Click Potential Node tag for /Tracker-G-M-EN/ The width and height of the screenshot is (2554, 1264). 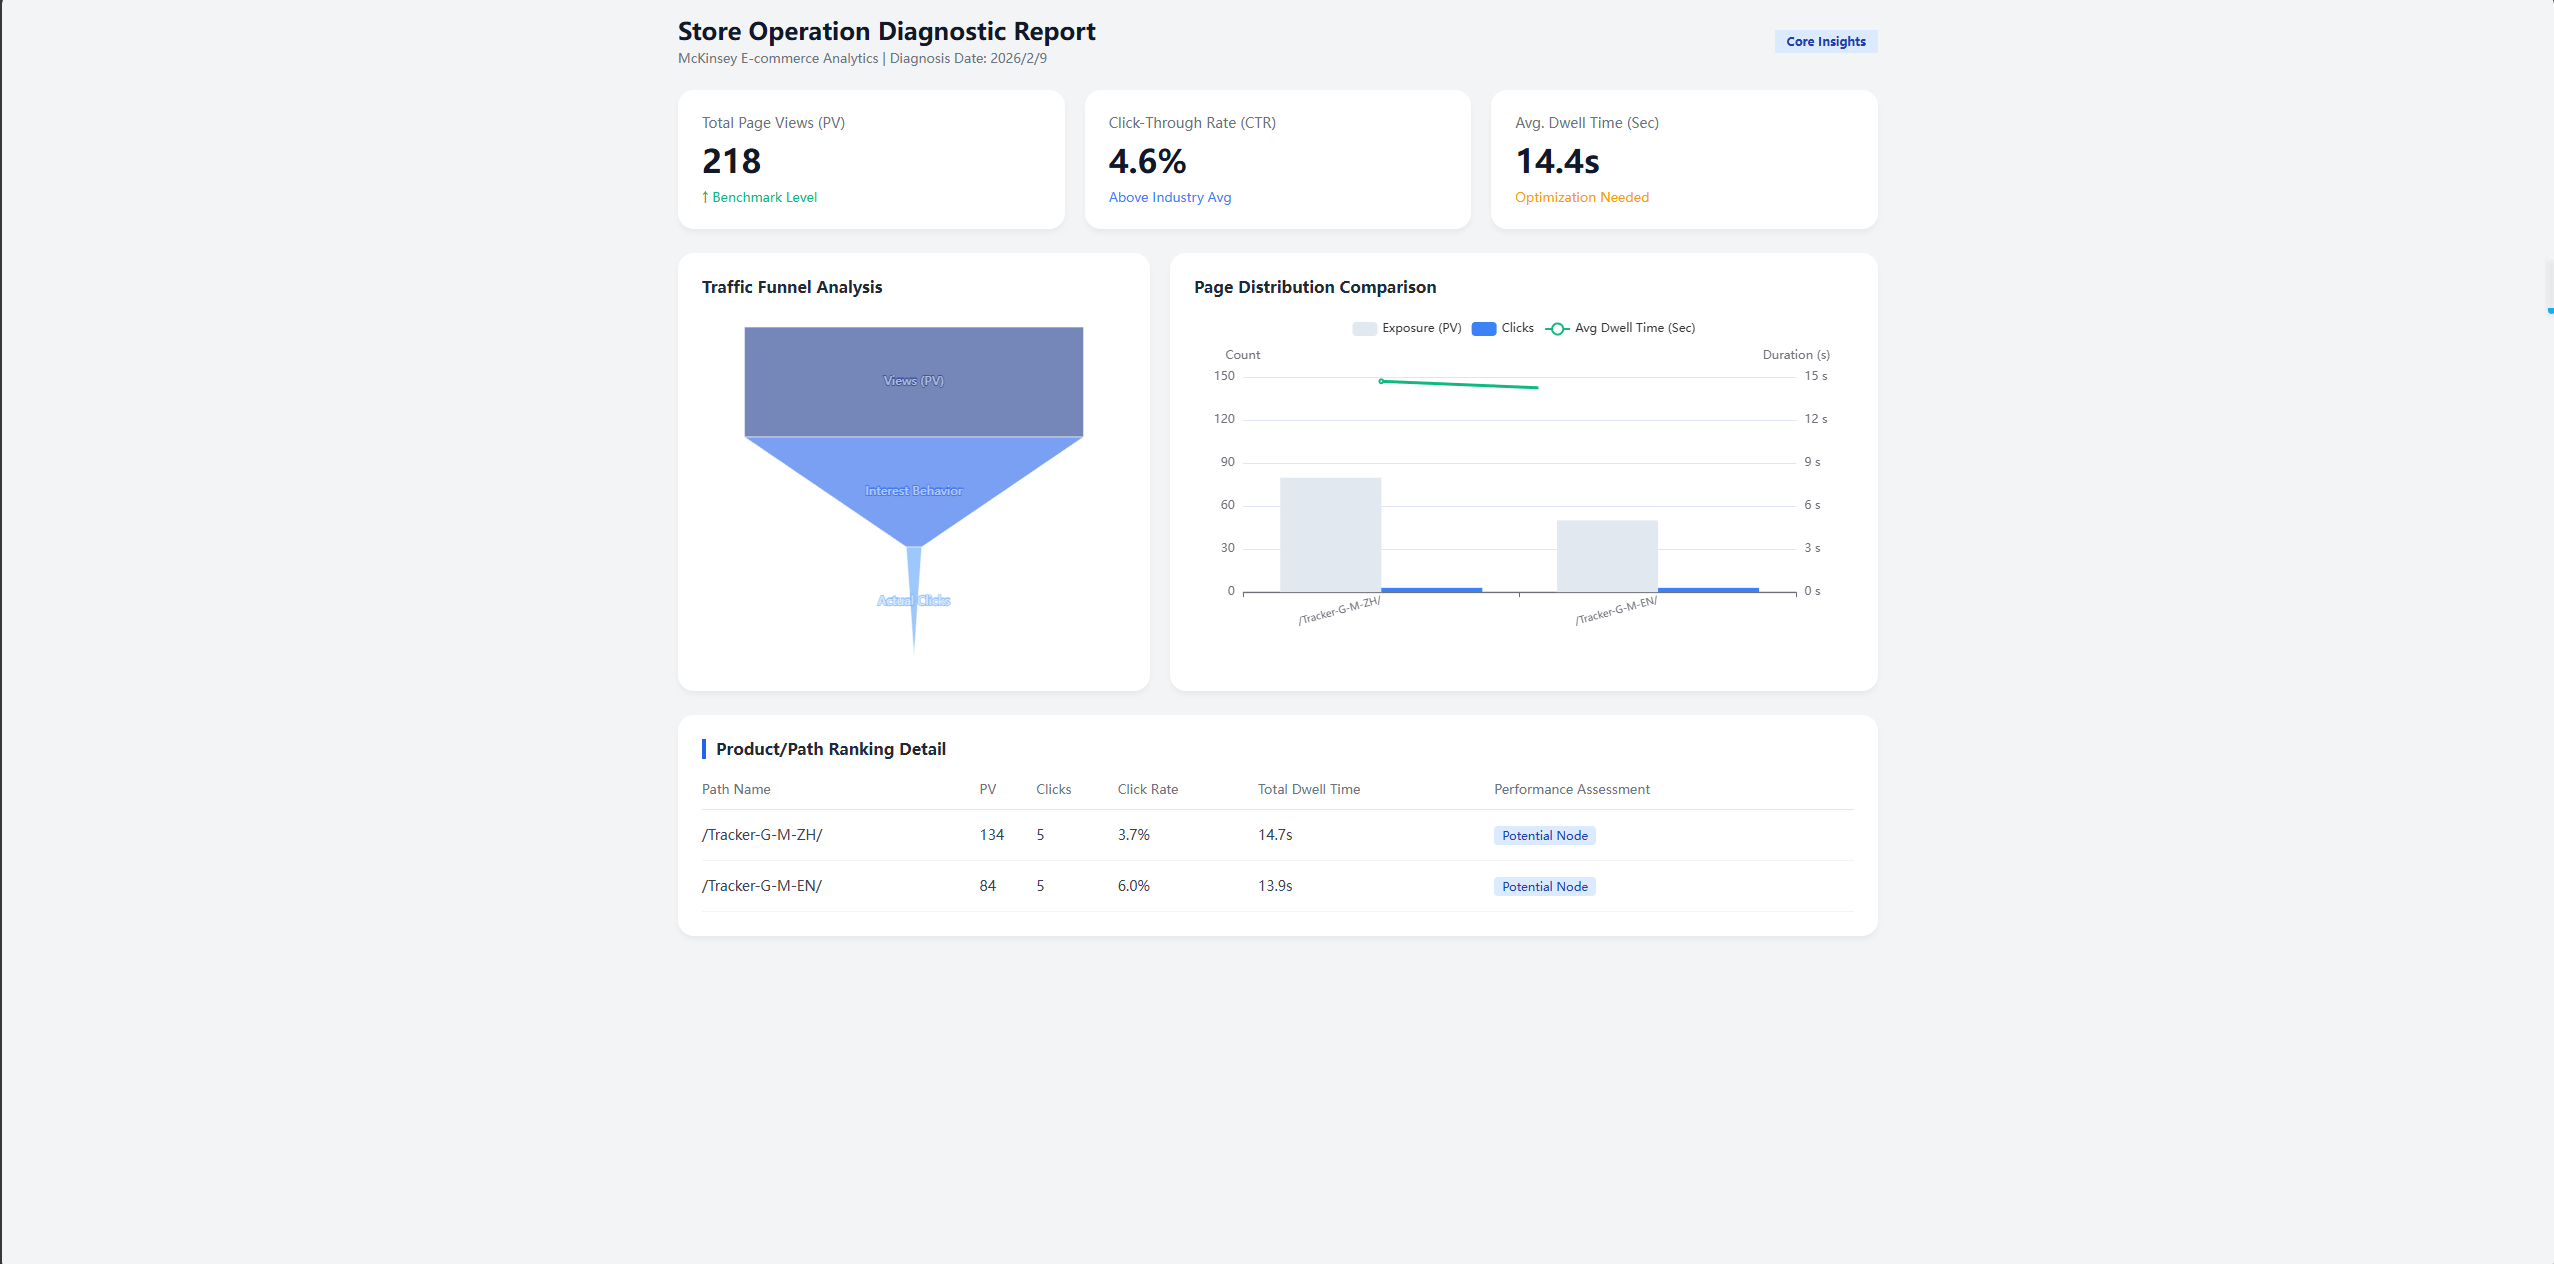pos(1544,887)
